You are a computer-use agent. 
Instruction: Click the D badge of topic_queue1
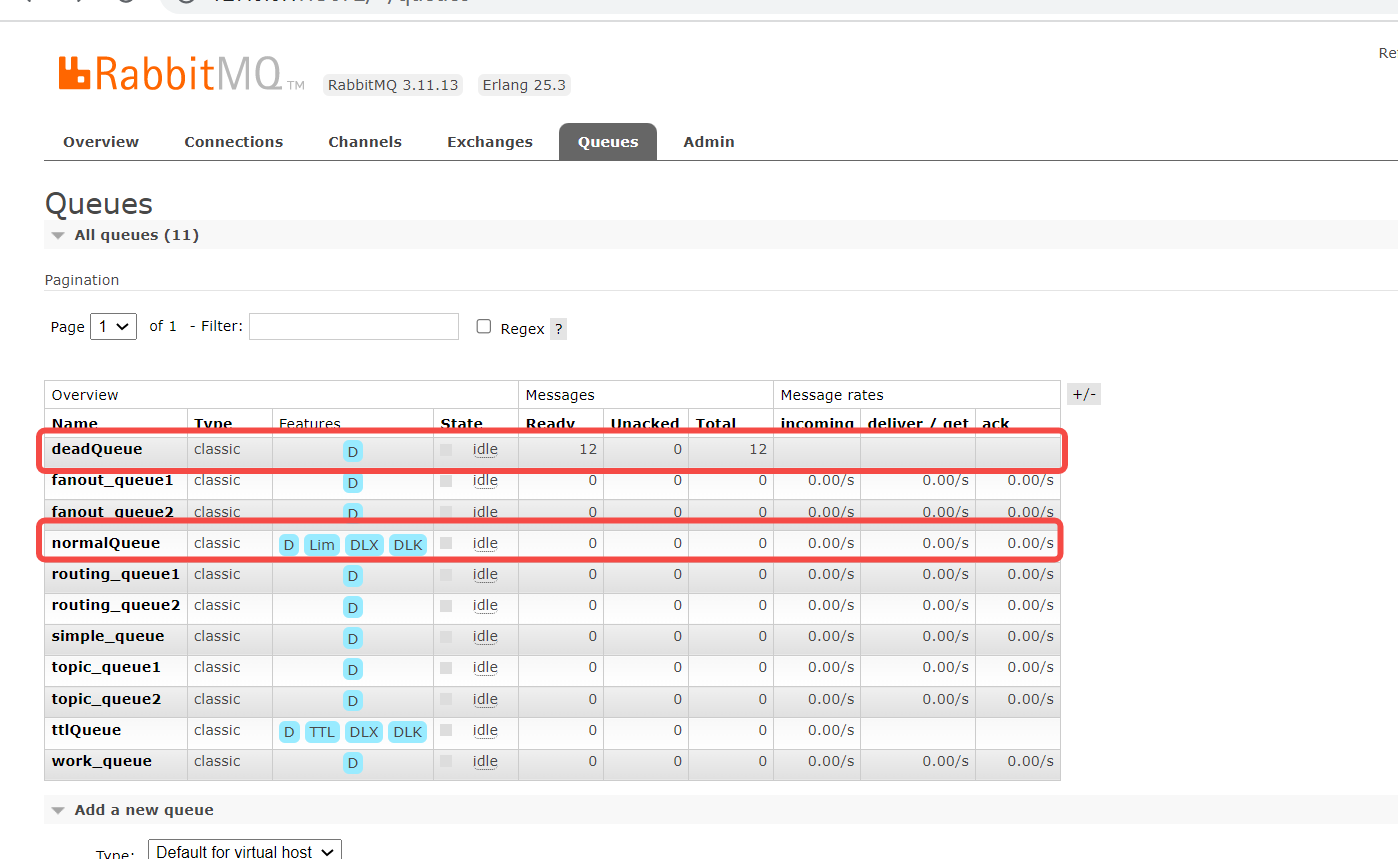pyautogui.click(x=352, y=669)
